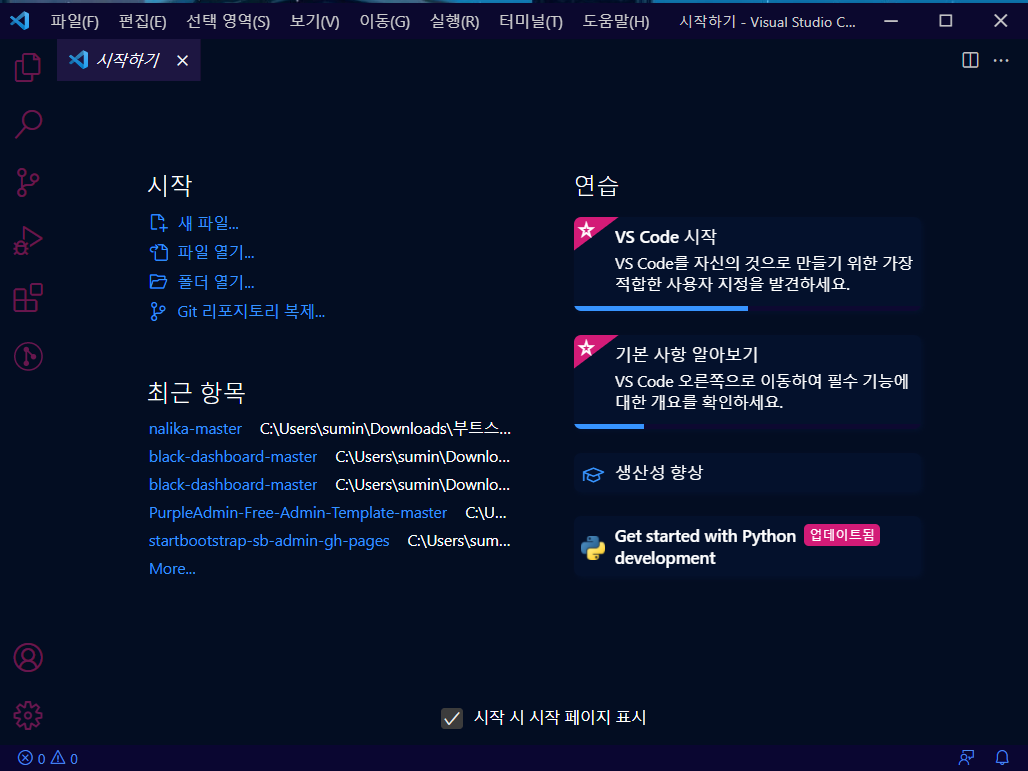Click the Git clone branch icon
Screen dimensions: 1028x771
(157, 311)
